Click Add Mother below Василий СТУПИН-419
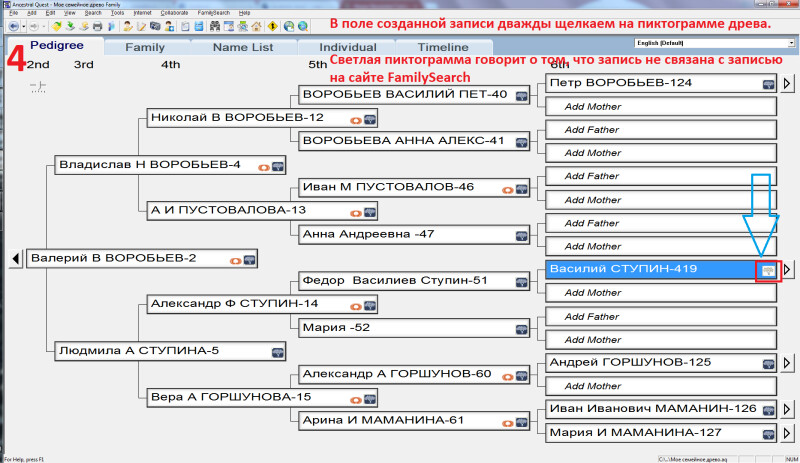Viewport: 800px width, 463px height. (661, 293)
